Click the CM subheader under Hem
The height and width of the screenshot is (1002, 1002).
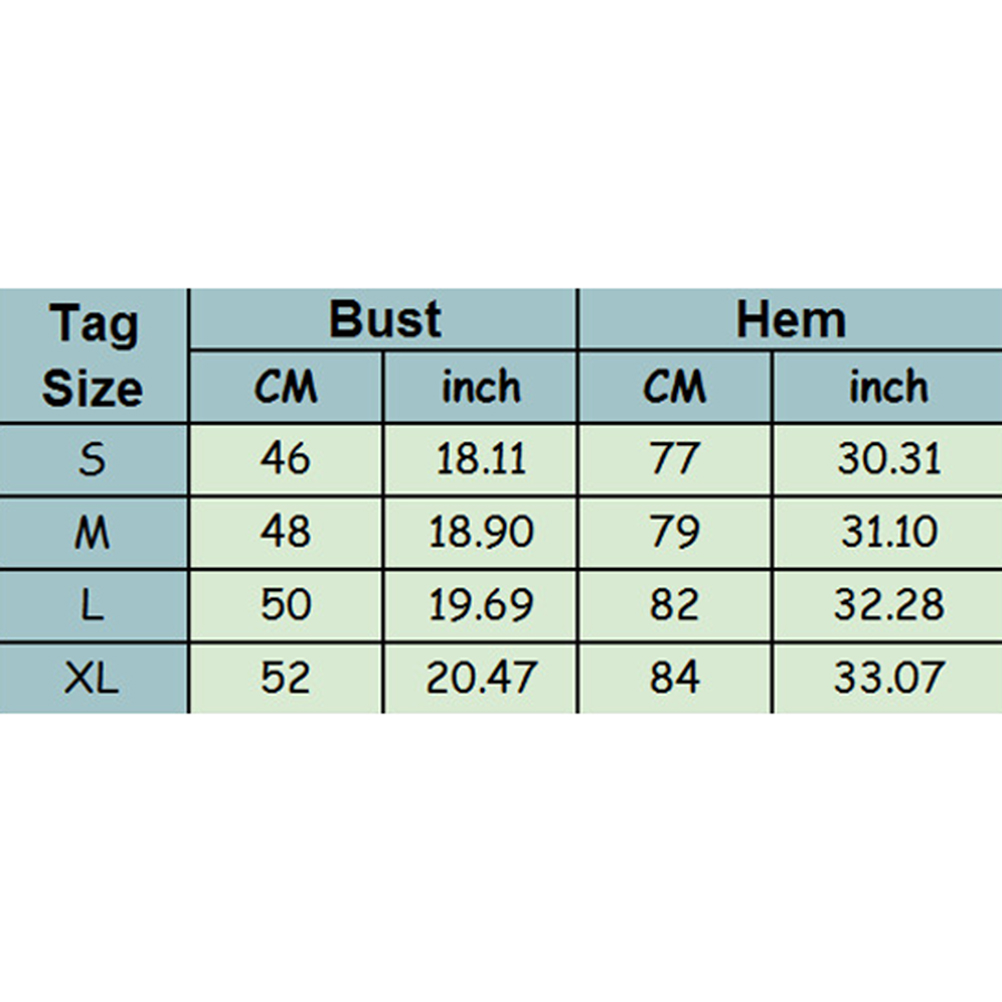click(x=675, y=387)
